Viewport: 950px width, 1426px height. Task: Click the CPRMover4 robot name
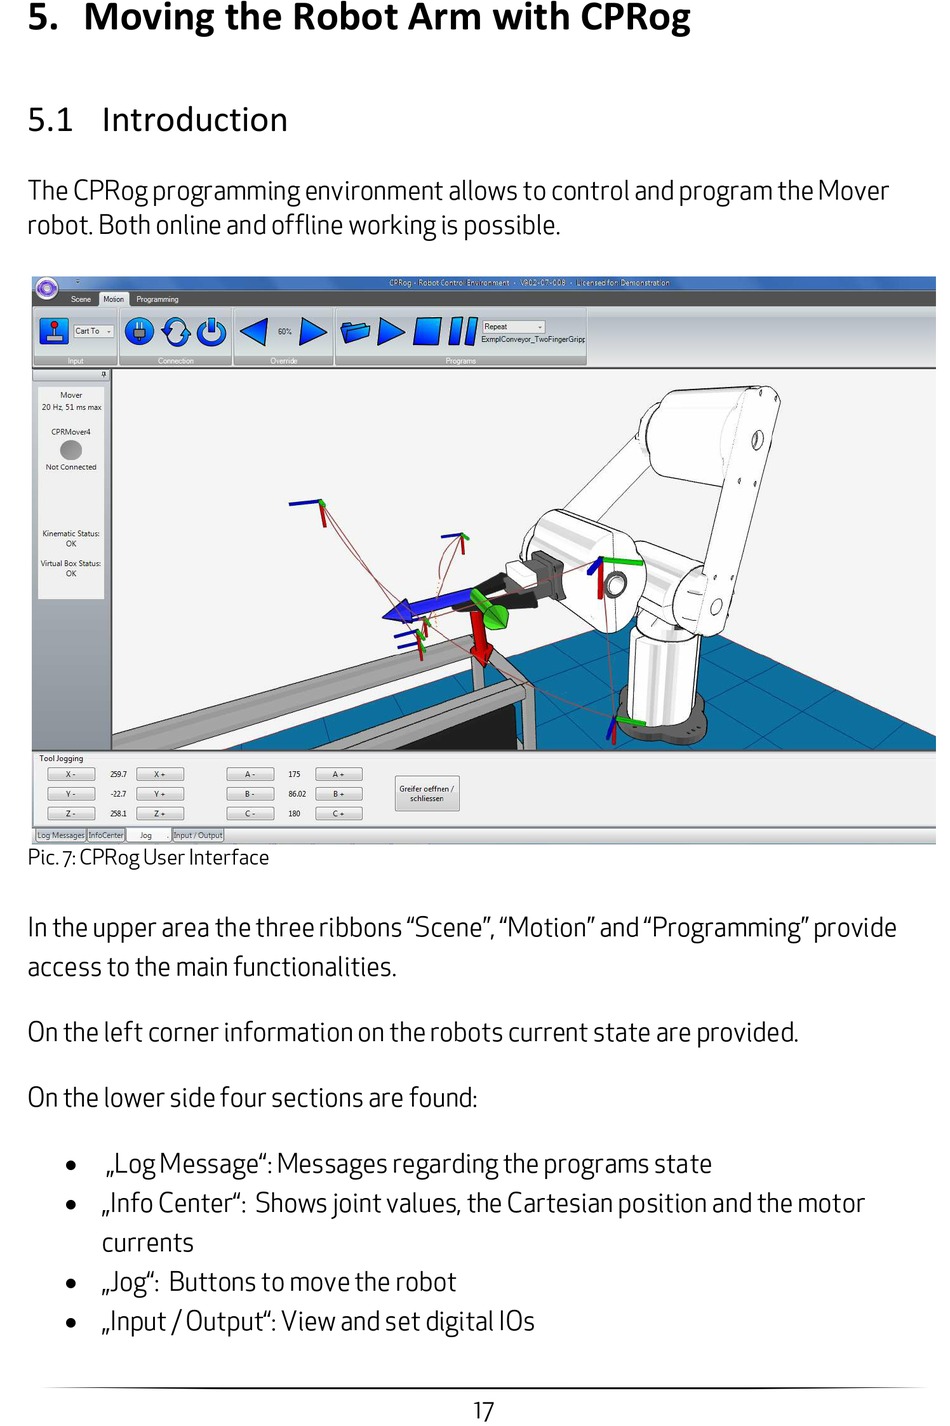coord(71,432)
